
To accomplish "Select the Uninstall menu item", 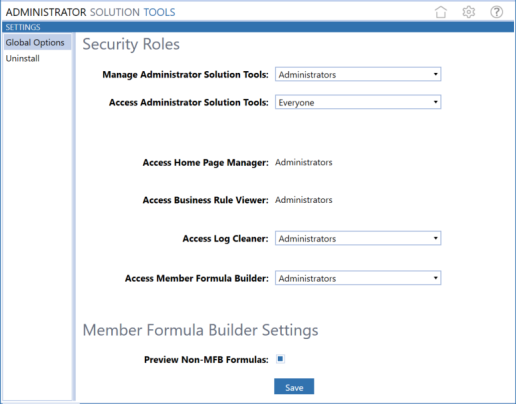I will pyautogui.click(x=23, y=58).
